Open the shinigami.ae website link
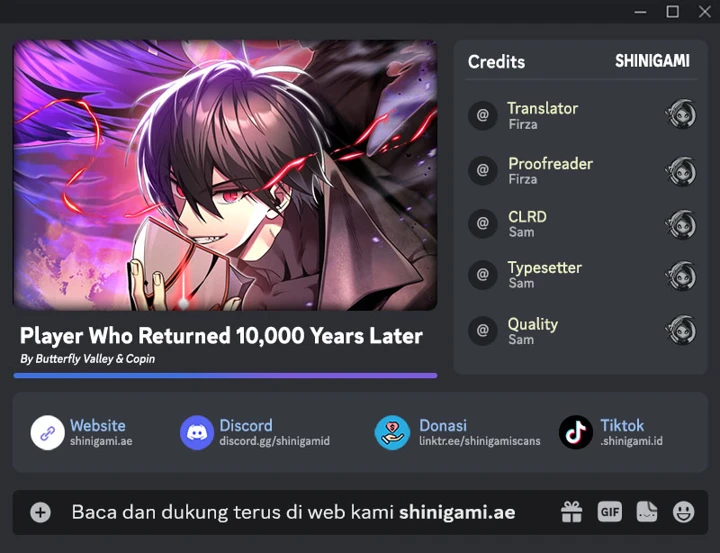Image resolution: width=720 pixels, height=553 pixels. 101,441
